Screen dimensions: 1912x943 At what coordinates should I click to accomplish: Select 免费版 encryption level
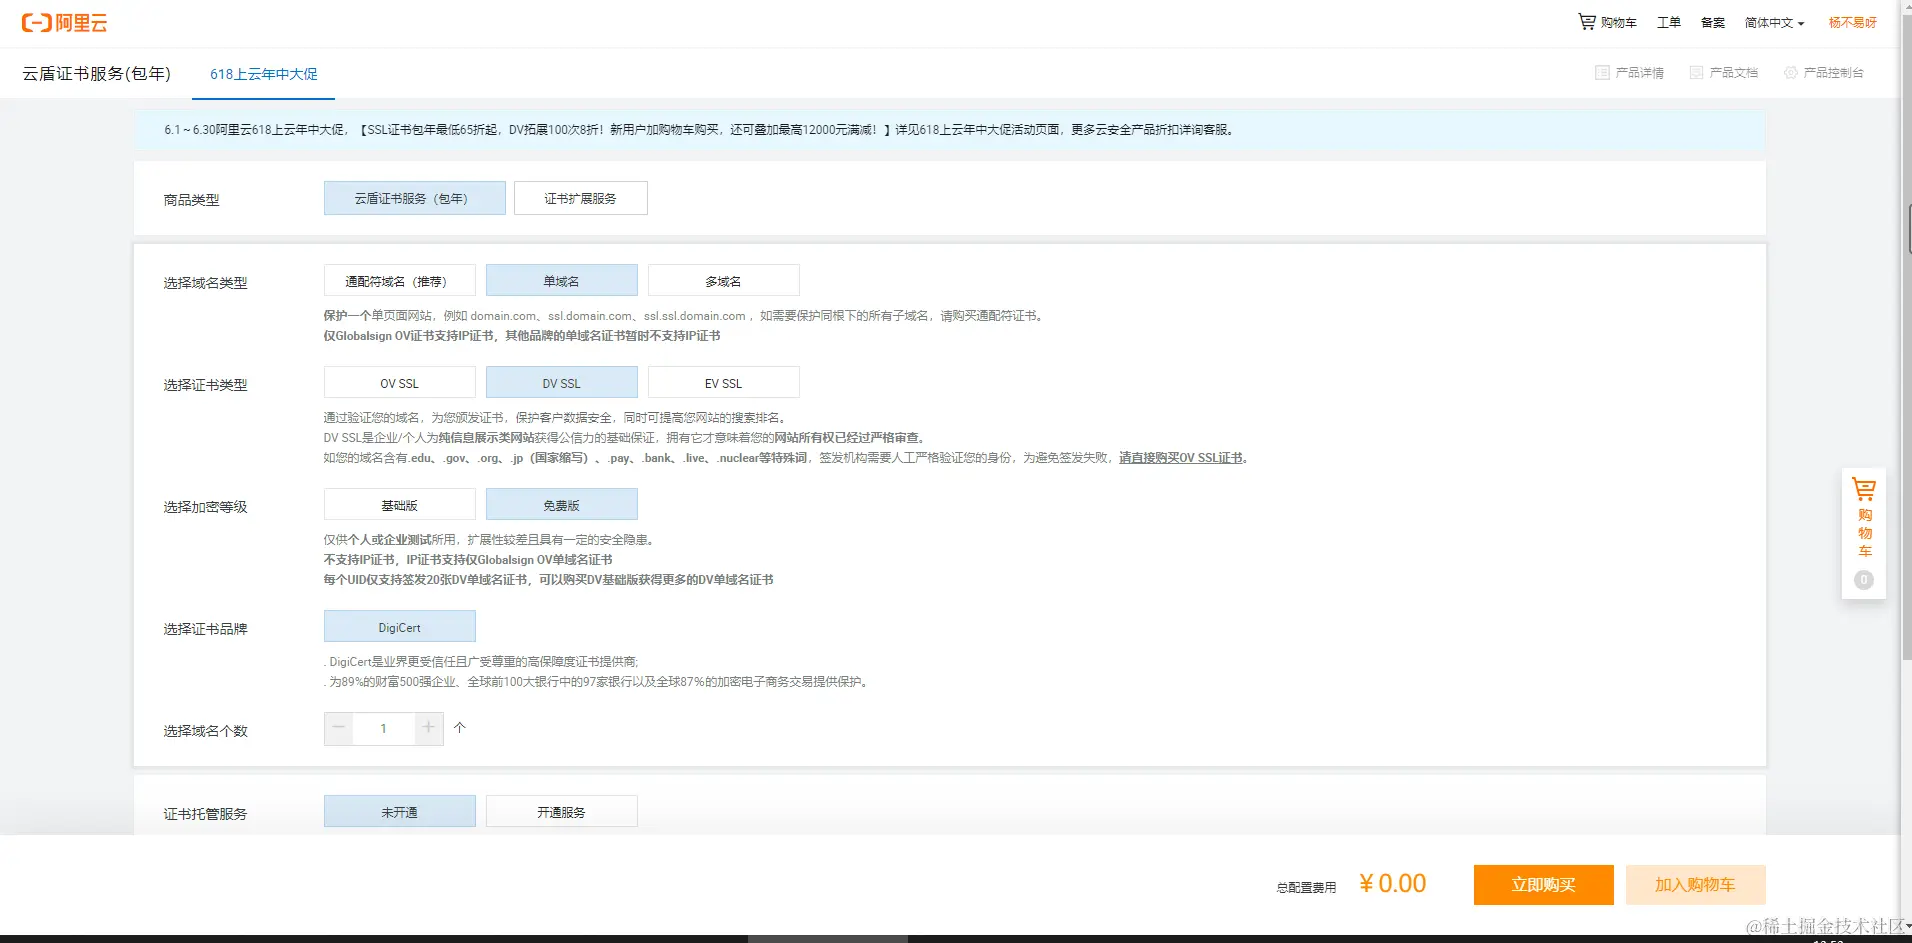[x=561, y=505]
